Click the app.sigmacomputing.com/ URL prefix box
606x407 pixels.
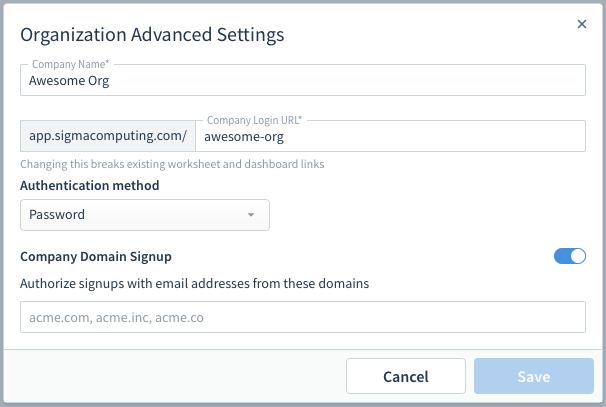[x=108, y=136]
